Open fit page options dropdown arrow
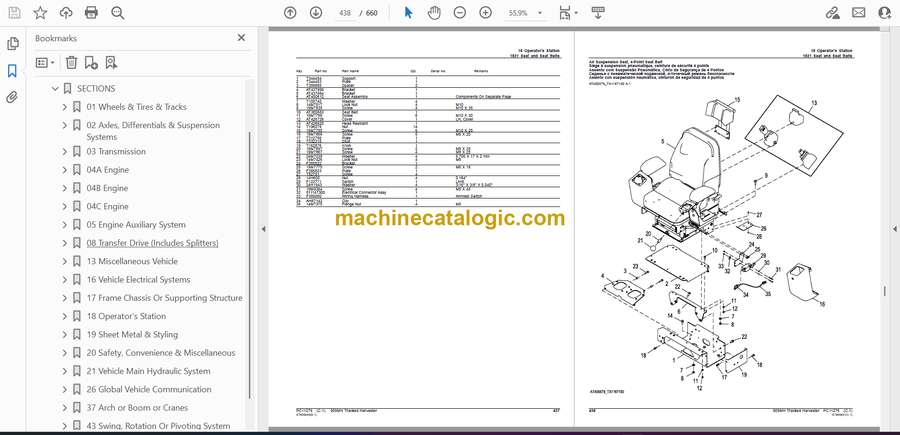This screenshot has height=435, width=900. pyautogui.click(x=576, y=13)
